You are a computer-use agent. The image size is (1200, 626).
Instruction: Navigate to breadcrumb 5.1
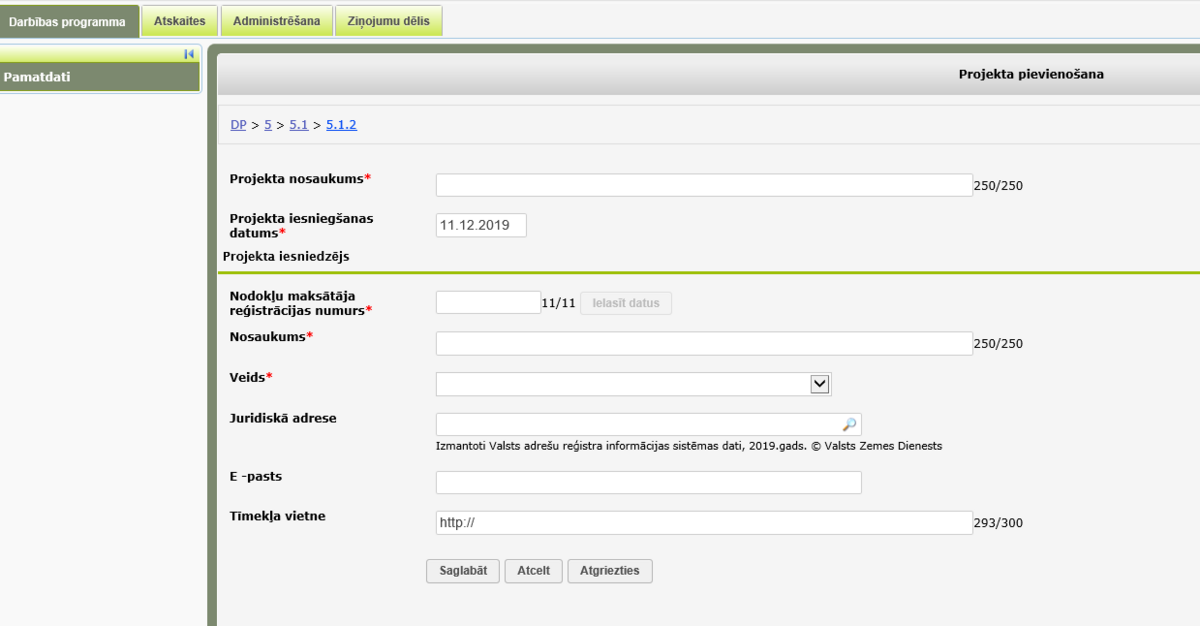point(299,125)
